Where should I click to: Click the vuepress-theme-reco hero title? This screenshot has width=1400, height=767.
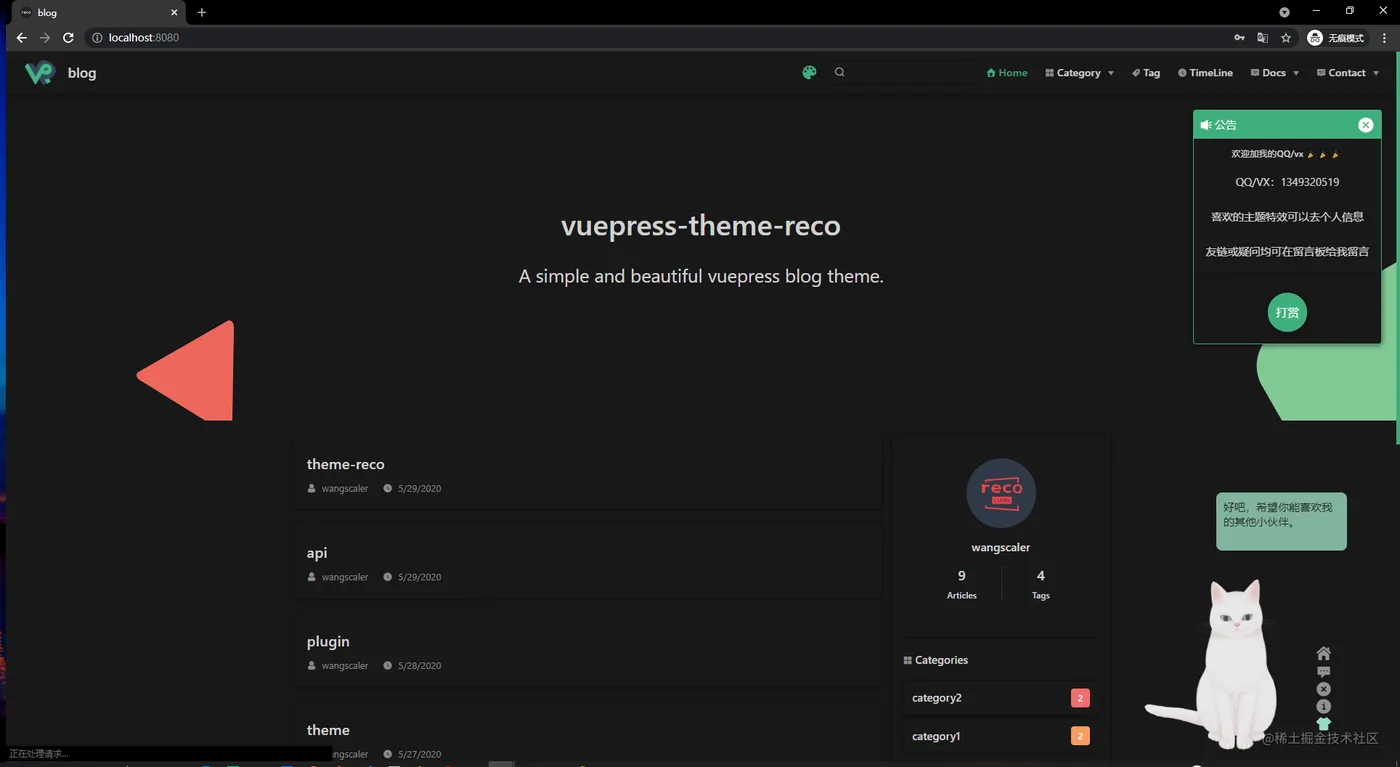tap(701, 226)
